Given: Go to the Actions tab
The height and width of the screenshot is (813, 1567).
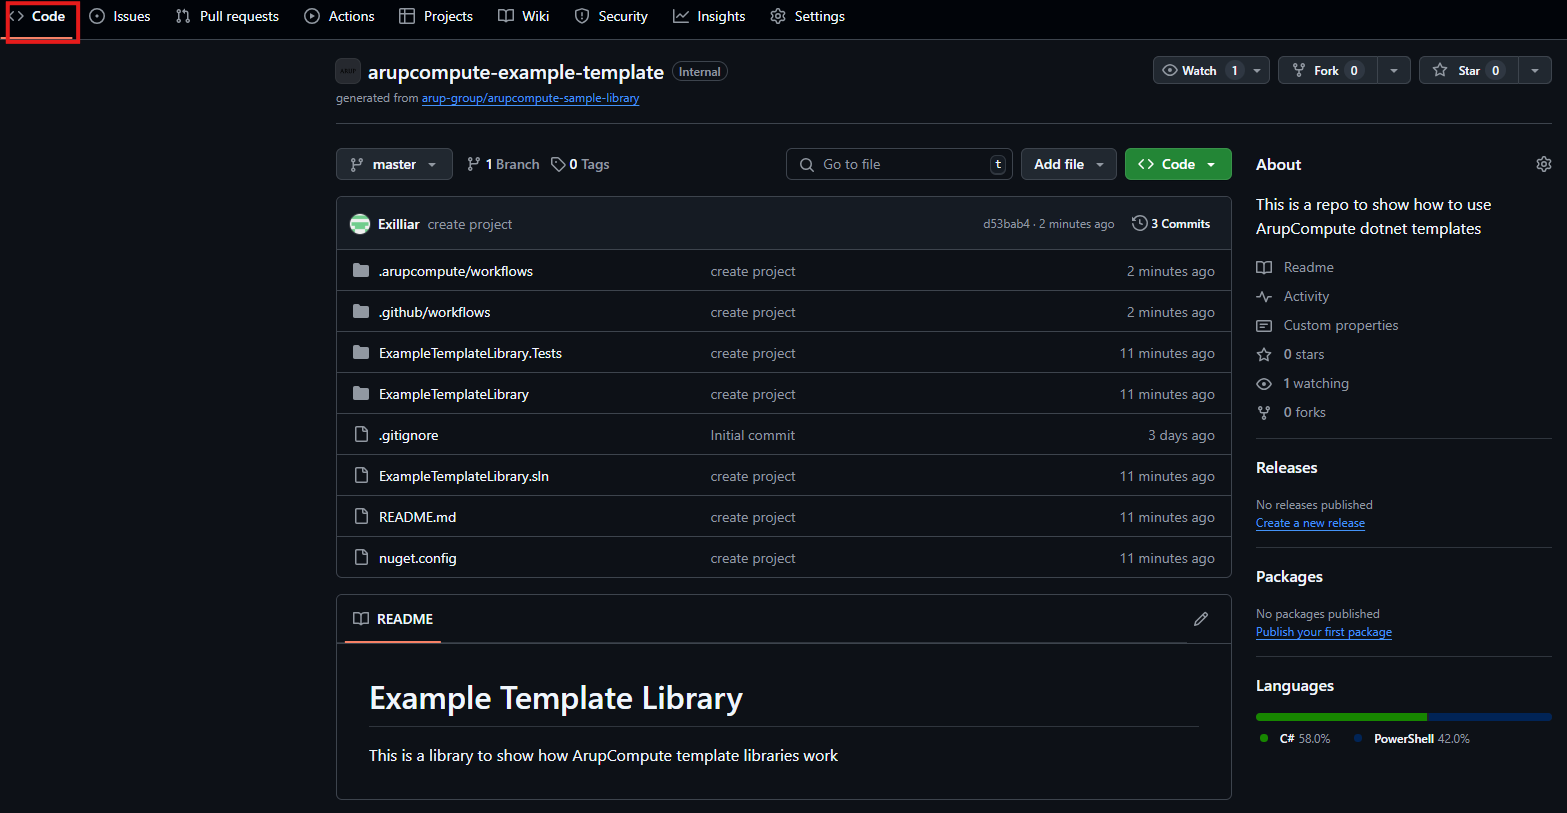Looking at the screenshot, I should tap(340, 16).
